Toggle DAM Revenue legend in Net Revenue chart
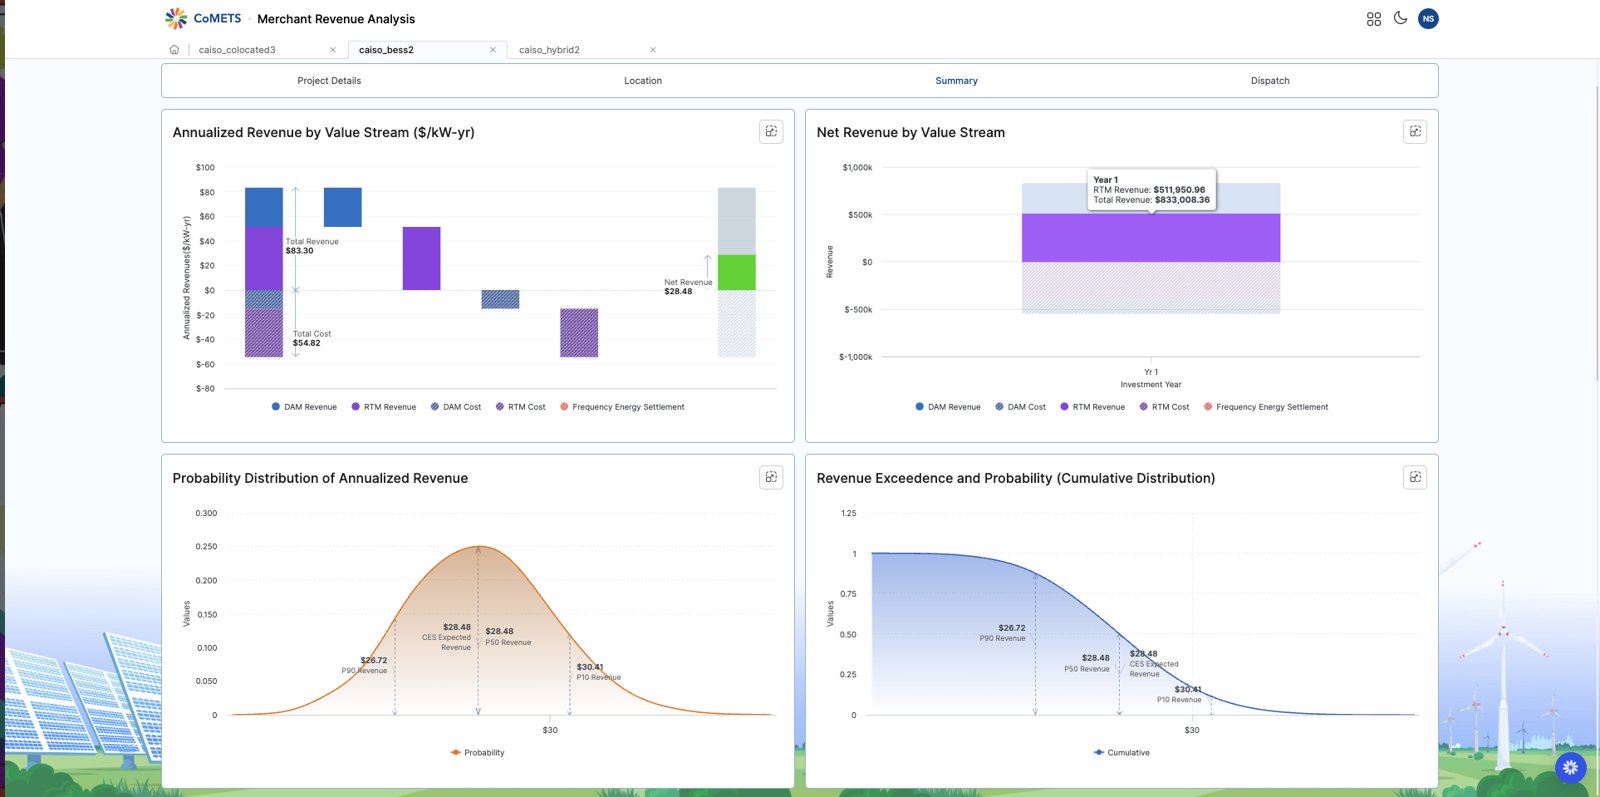The image size is (1600, 797). click(948, 407)
